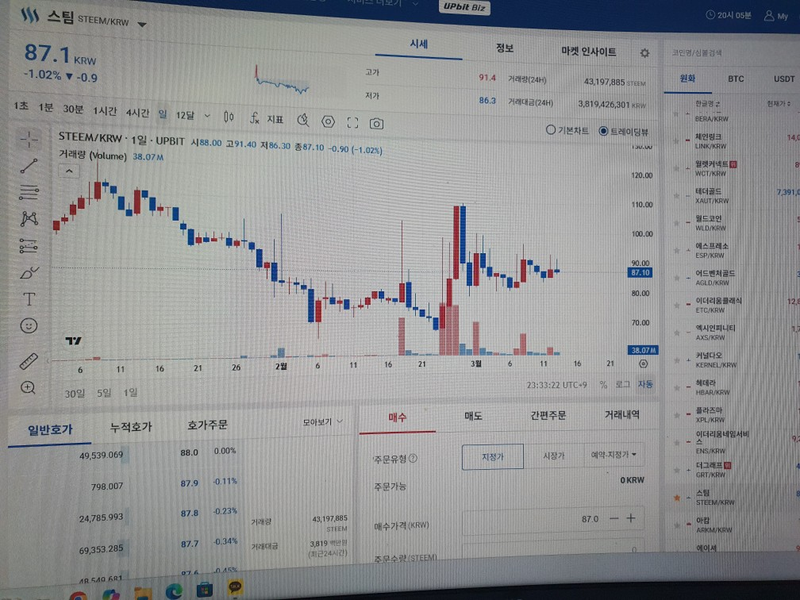Increase the buy price with plus stepper
The height and width of the screenshot is (600, 800).
click(631, 518)
